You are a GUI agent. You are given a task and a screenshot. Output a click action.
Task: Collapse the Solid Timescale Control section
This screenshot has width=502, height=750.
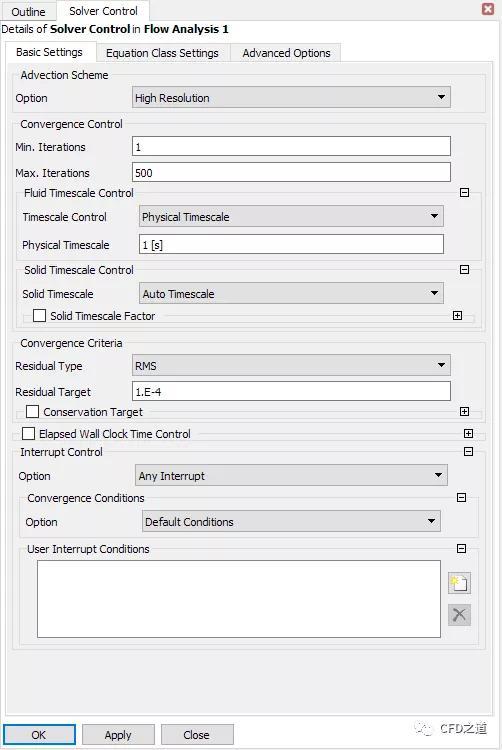pos(464,270)
